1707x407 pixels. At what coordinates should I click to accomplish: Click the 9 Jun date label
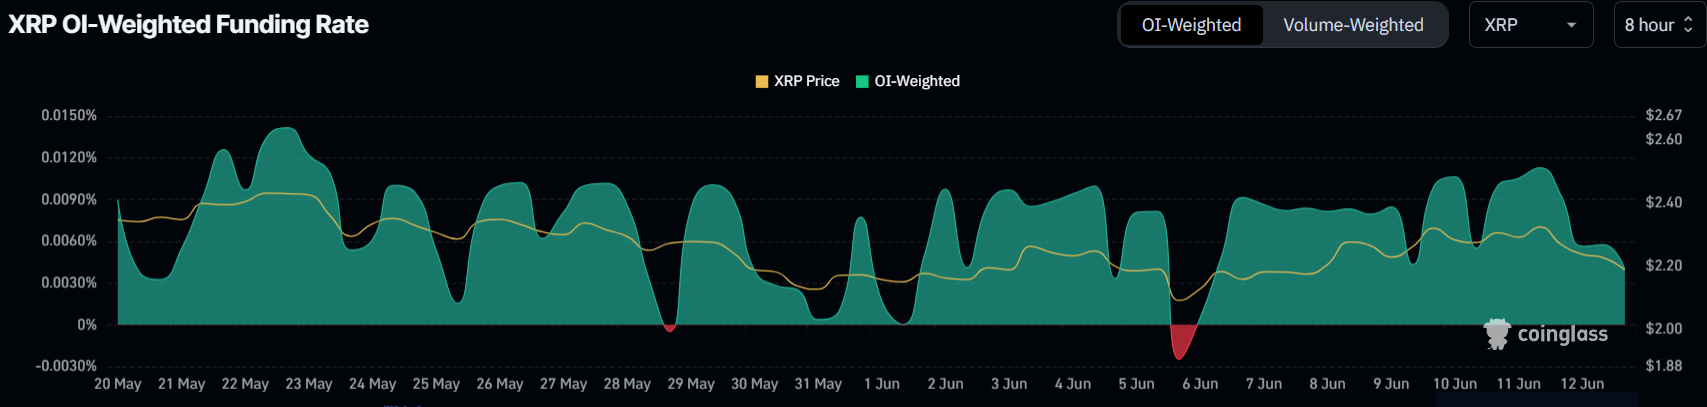tap(1391, 384)
